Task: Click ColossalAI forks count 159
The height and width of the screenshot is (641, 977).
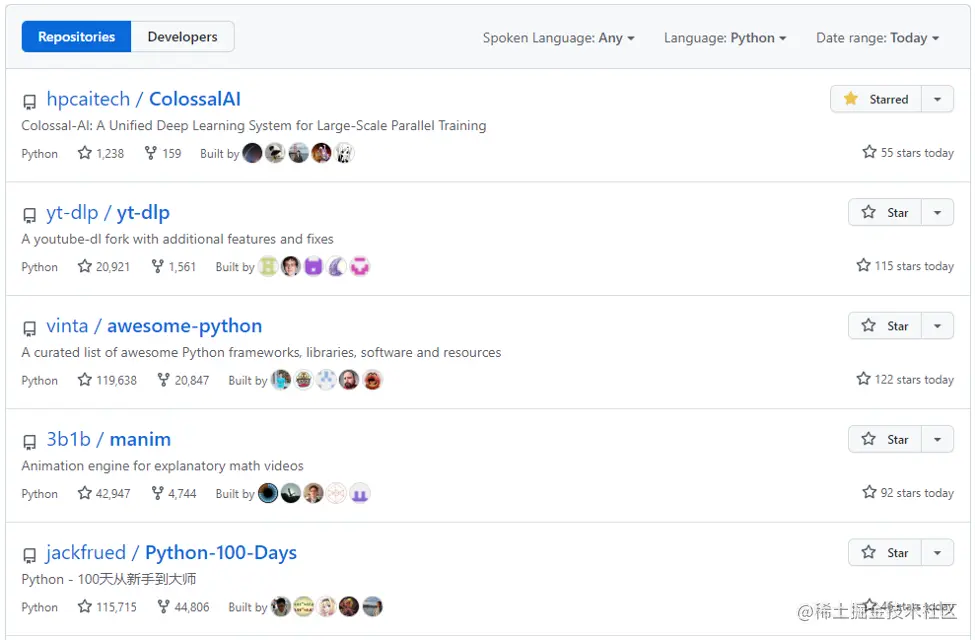Action: [163, 153]
